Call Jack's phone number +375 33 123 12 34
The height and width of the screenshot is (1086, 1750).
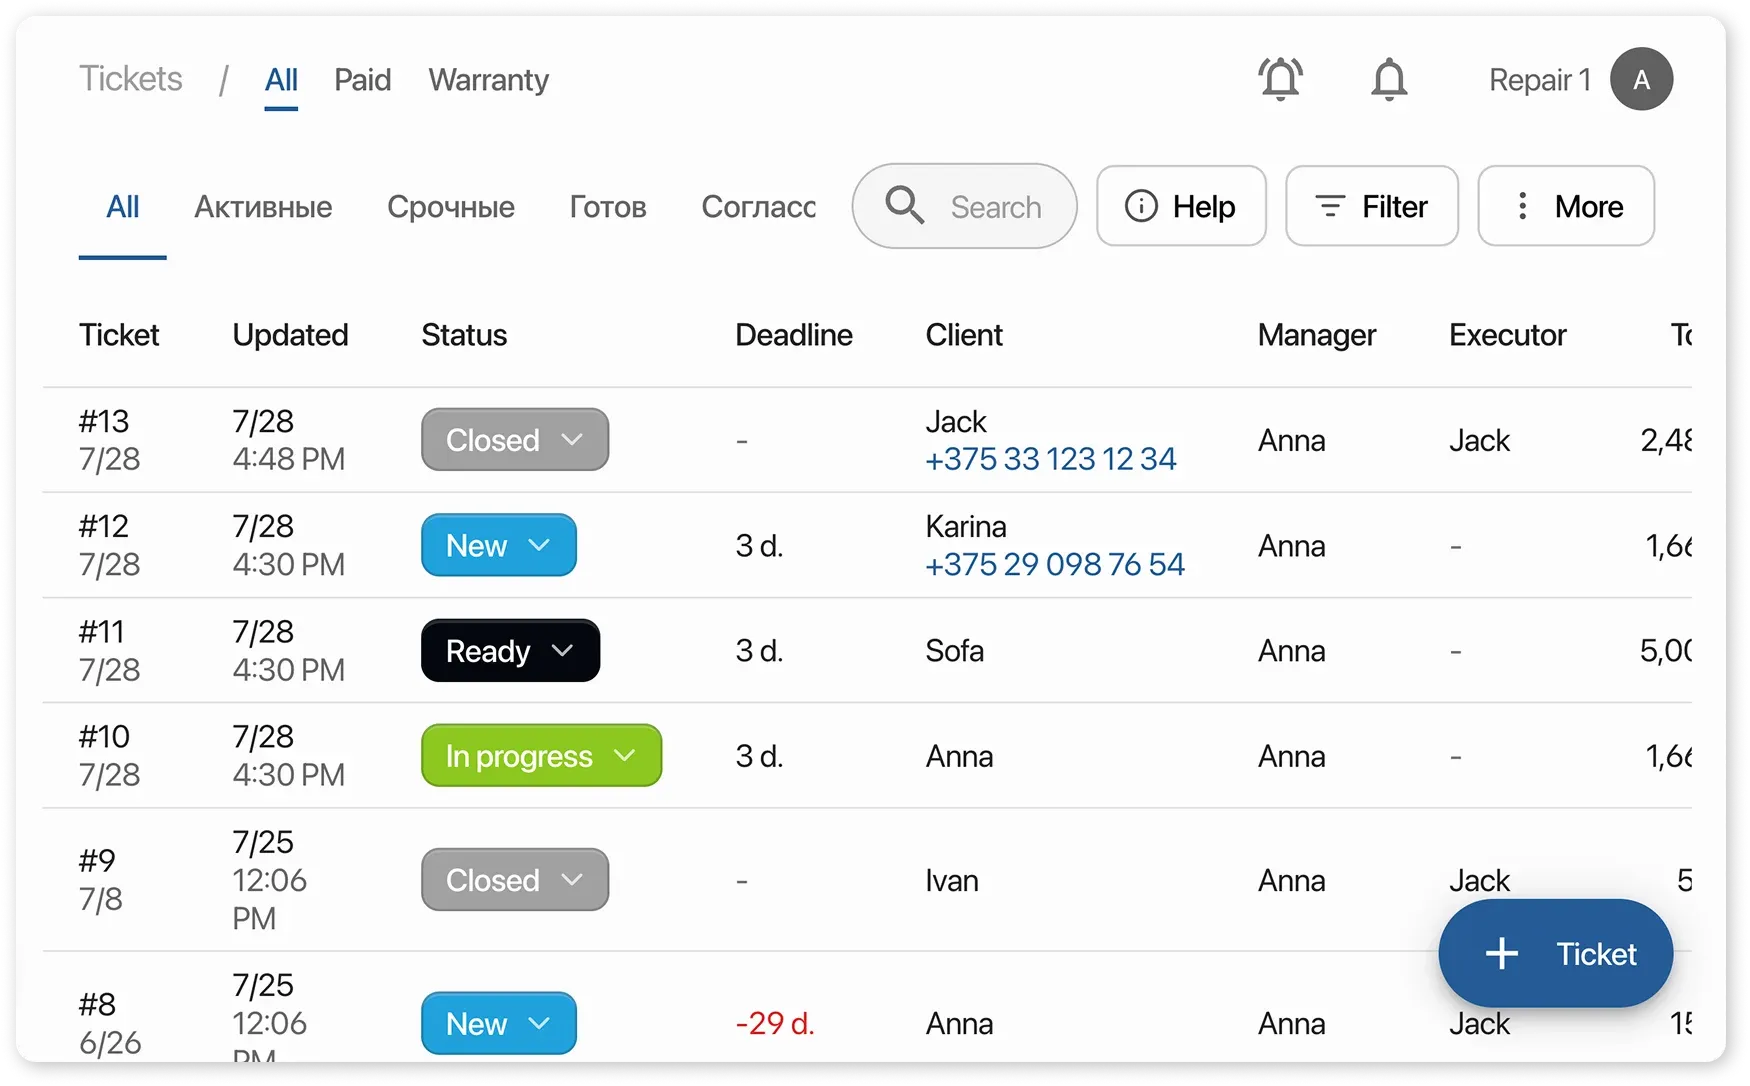[x=1050, y=459]
